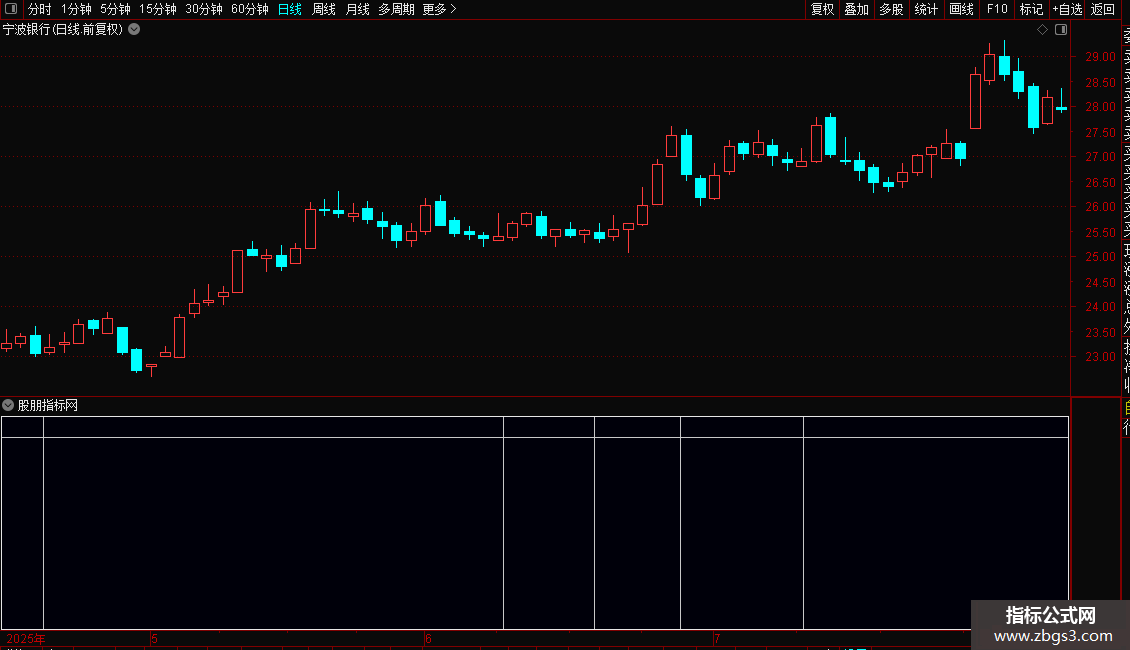The image size is (1130, 650).
Task: Switch to 周线 weekly chart
Action: [324, 9]
